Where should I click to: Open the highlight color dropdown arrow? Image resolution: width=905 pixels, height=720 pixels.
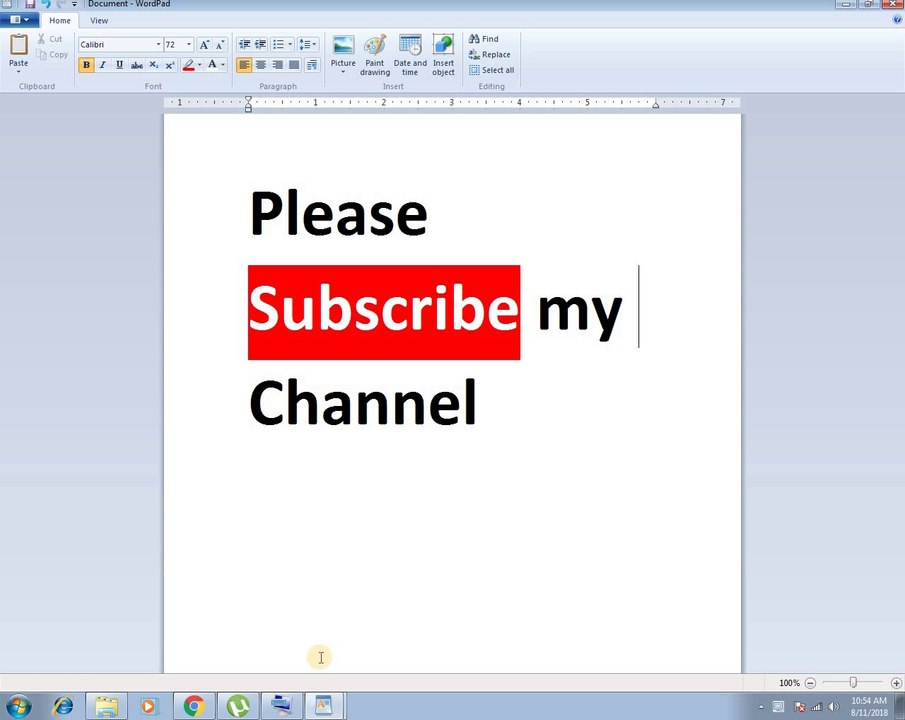tap(200, 65)
